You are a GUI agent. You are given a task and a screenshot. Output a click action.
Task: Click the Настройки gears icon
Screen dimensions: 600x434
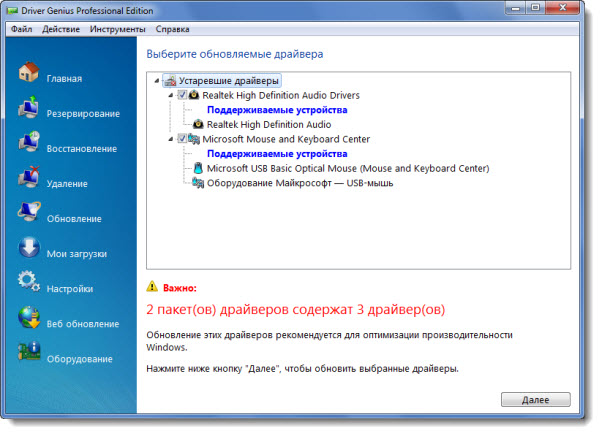click(29, 282)
